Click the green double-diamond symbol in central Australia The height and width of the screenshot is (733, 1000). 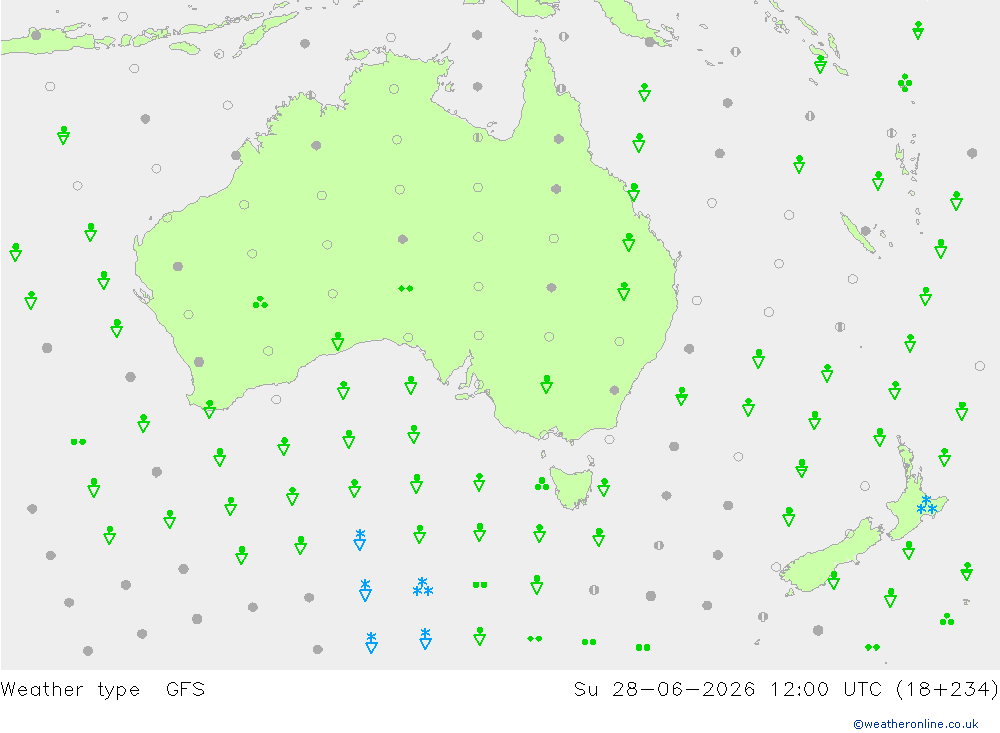click(406, 289)
